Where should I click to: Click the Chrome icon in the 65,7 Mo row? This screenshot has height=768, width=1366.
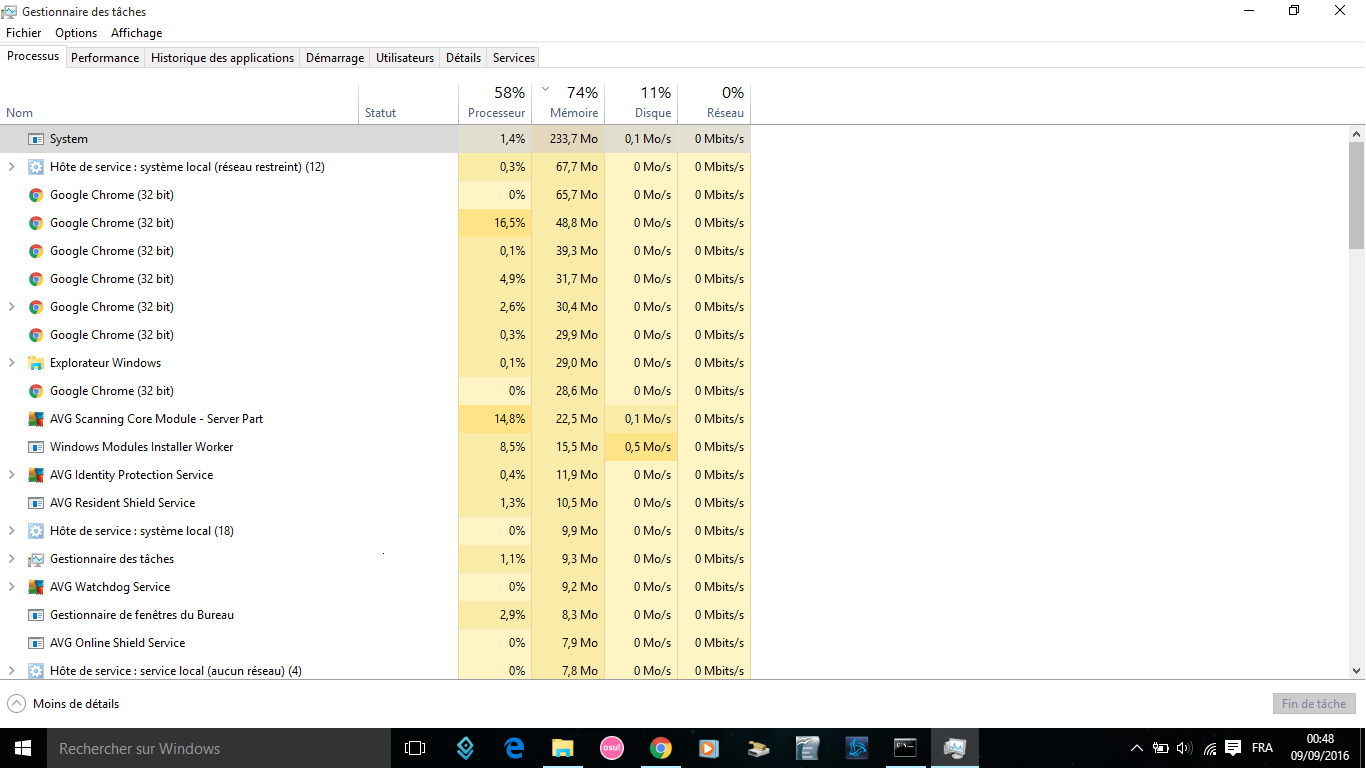[x=36, y=195]
